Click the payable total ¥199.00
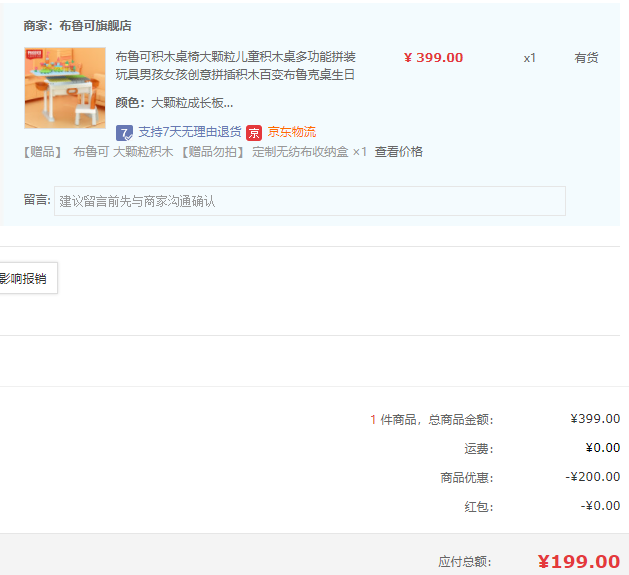 pos(579,562)
